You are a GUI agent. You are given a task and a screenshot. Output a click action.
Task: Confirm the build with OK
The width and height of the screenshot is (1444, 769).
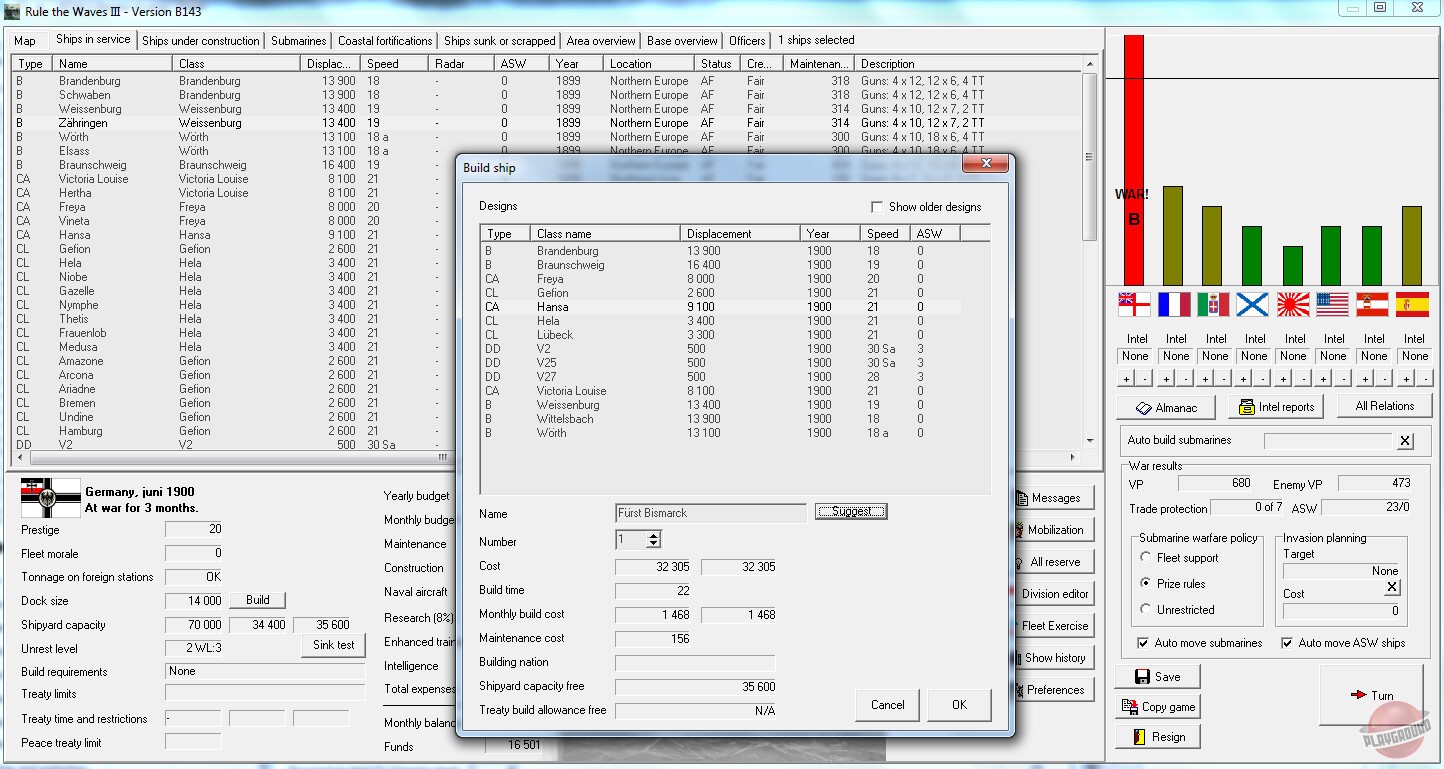(959, 705)
